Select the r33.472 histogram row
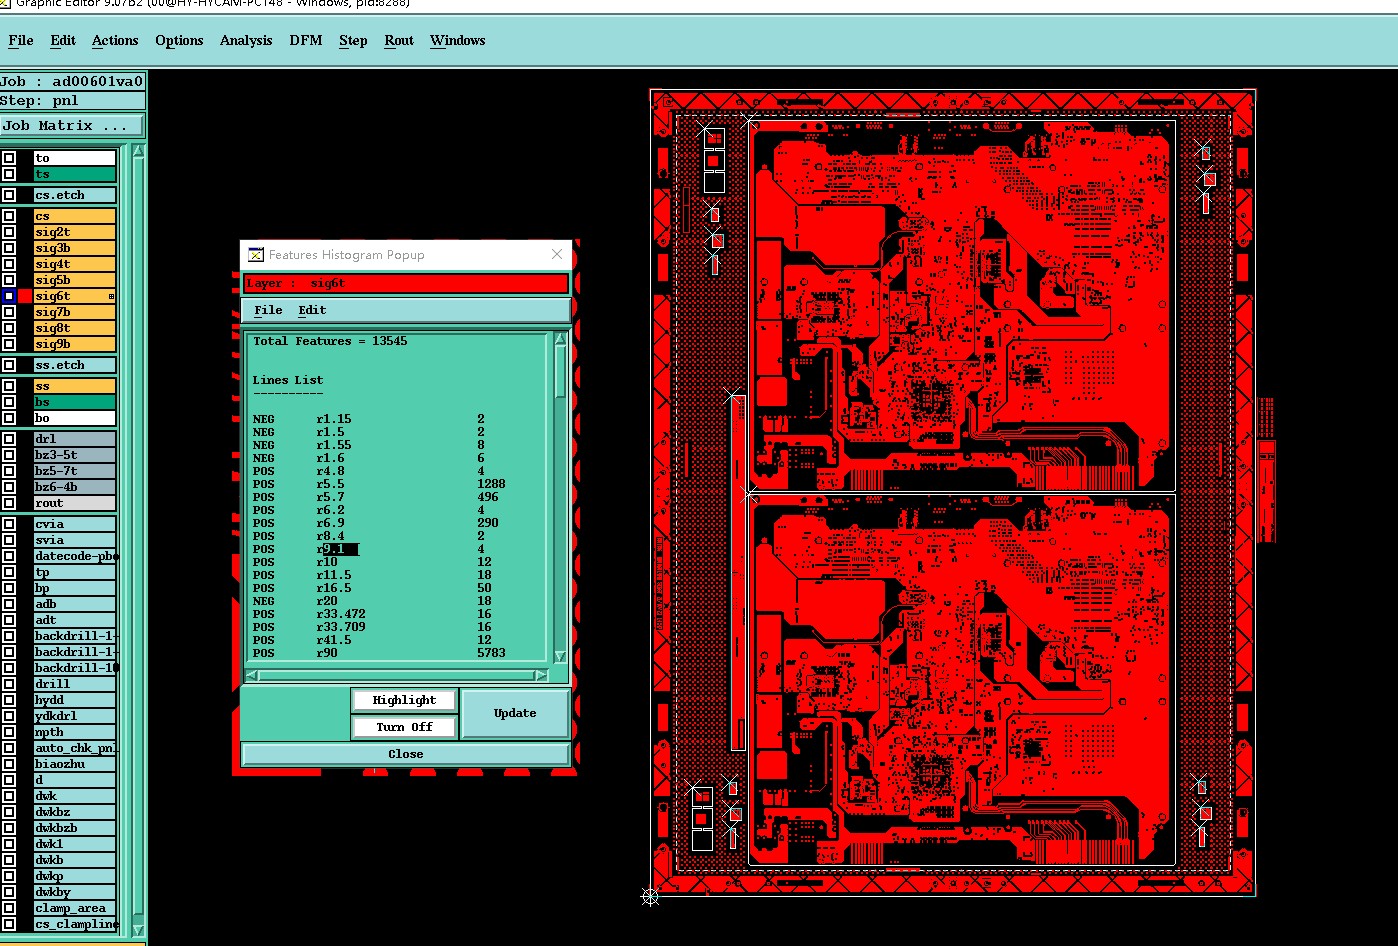Image resolution: width=1398 pixels, height=946 pixels. coord(373,614)
